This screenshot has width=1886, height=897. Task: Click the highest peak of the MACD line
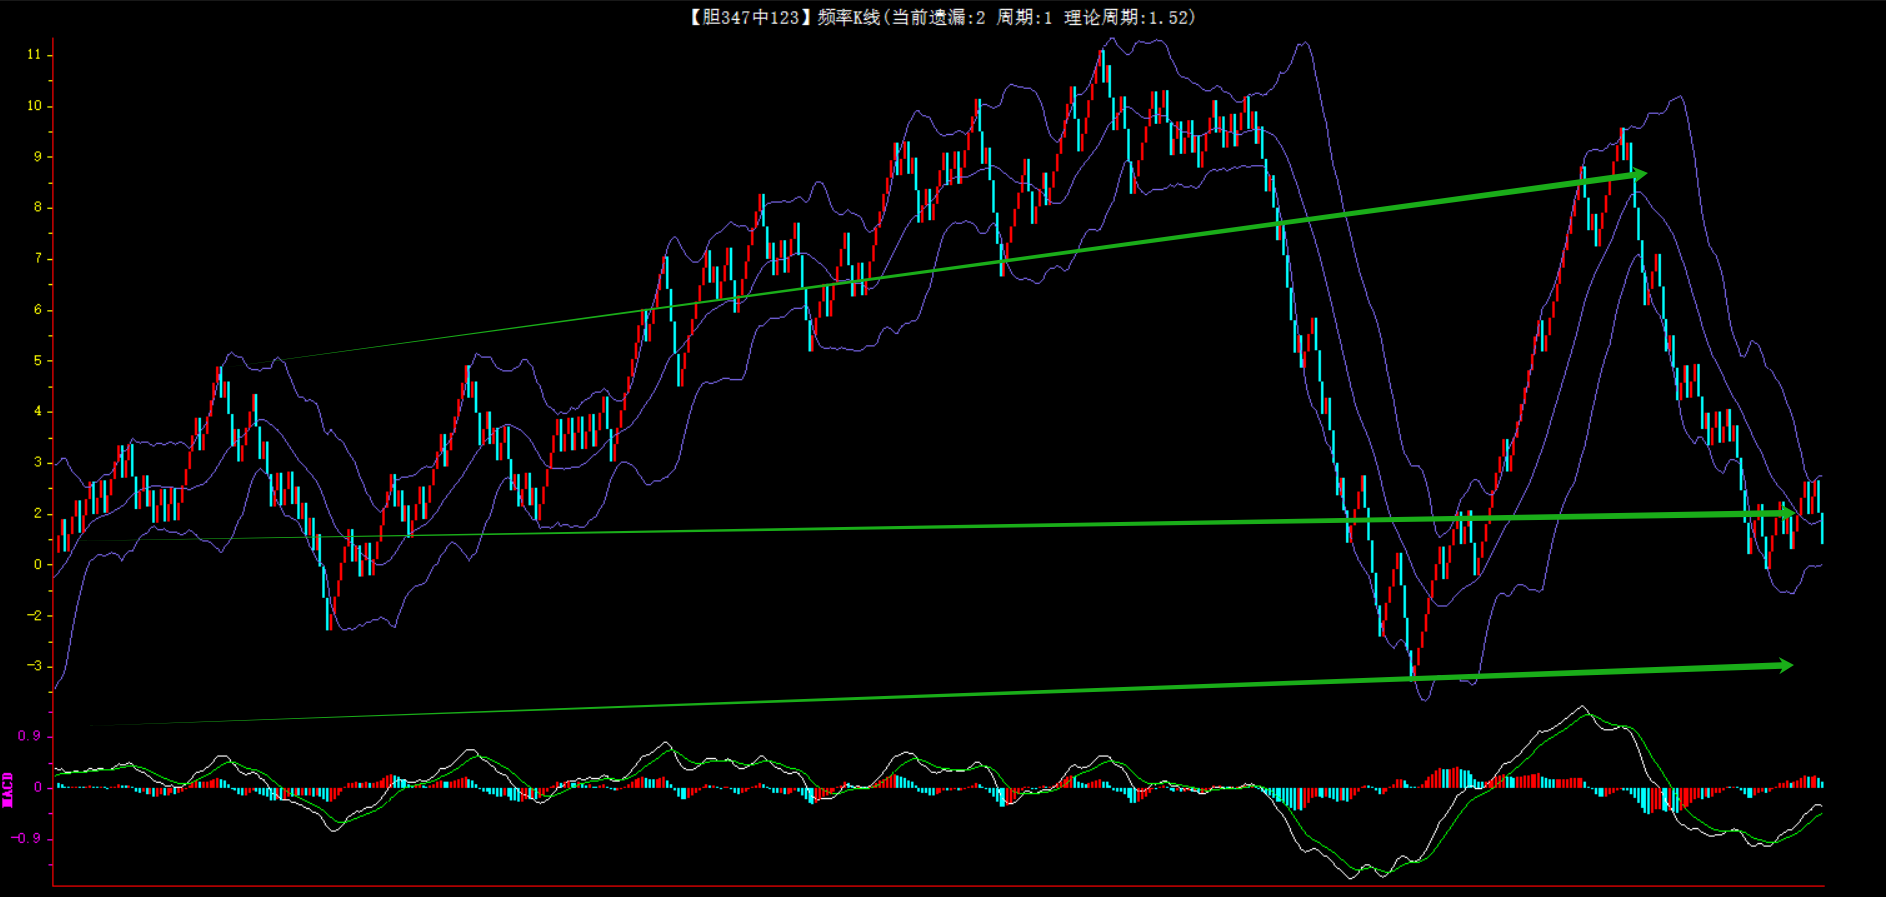click(1582, 707)
